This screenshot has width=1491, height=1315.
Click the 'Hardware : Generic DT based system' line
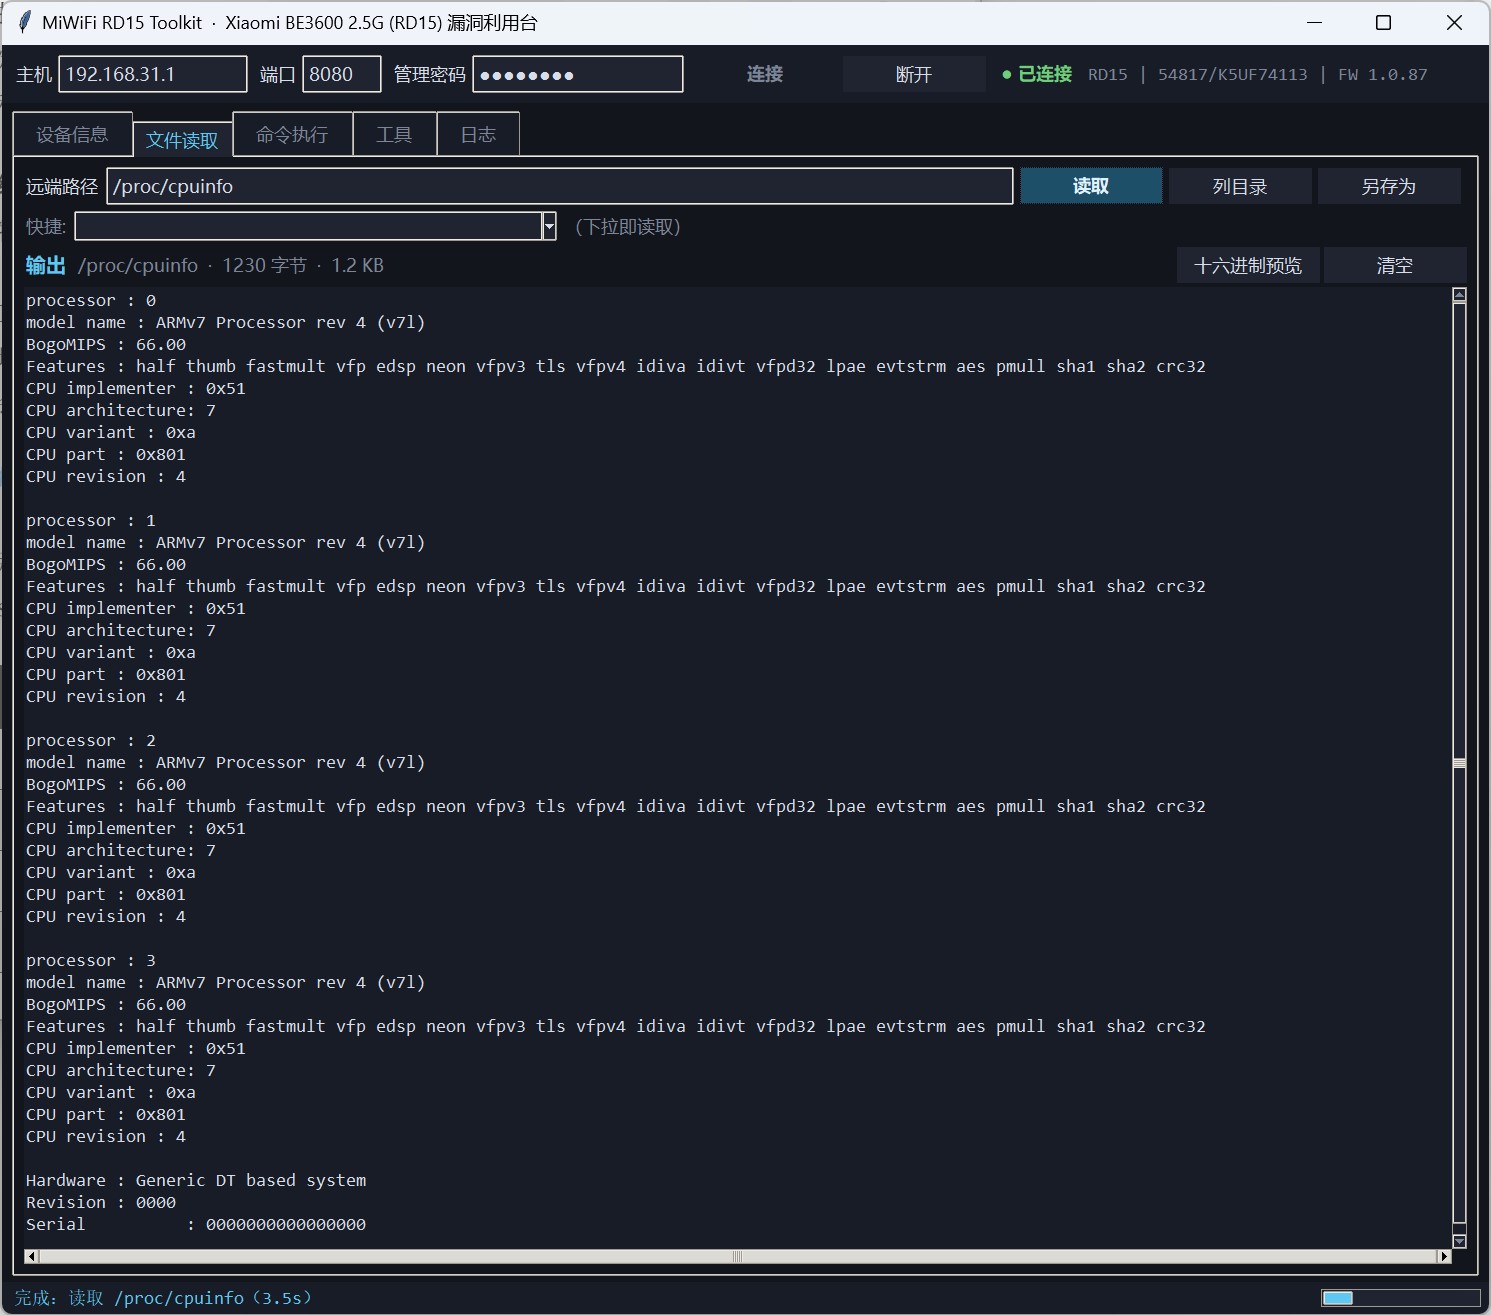coord(196,1180)
